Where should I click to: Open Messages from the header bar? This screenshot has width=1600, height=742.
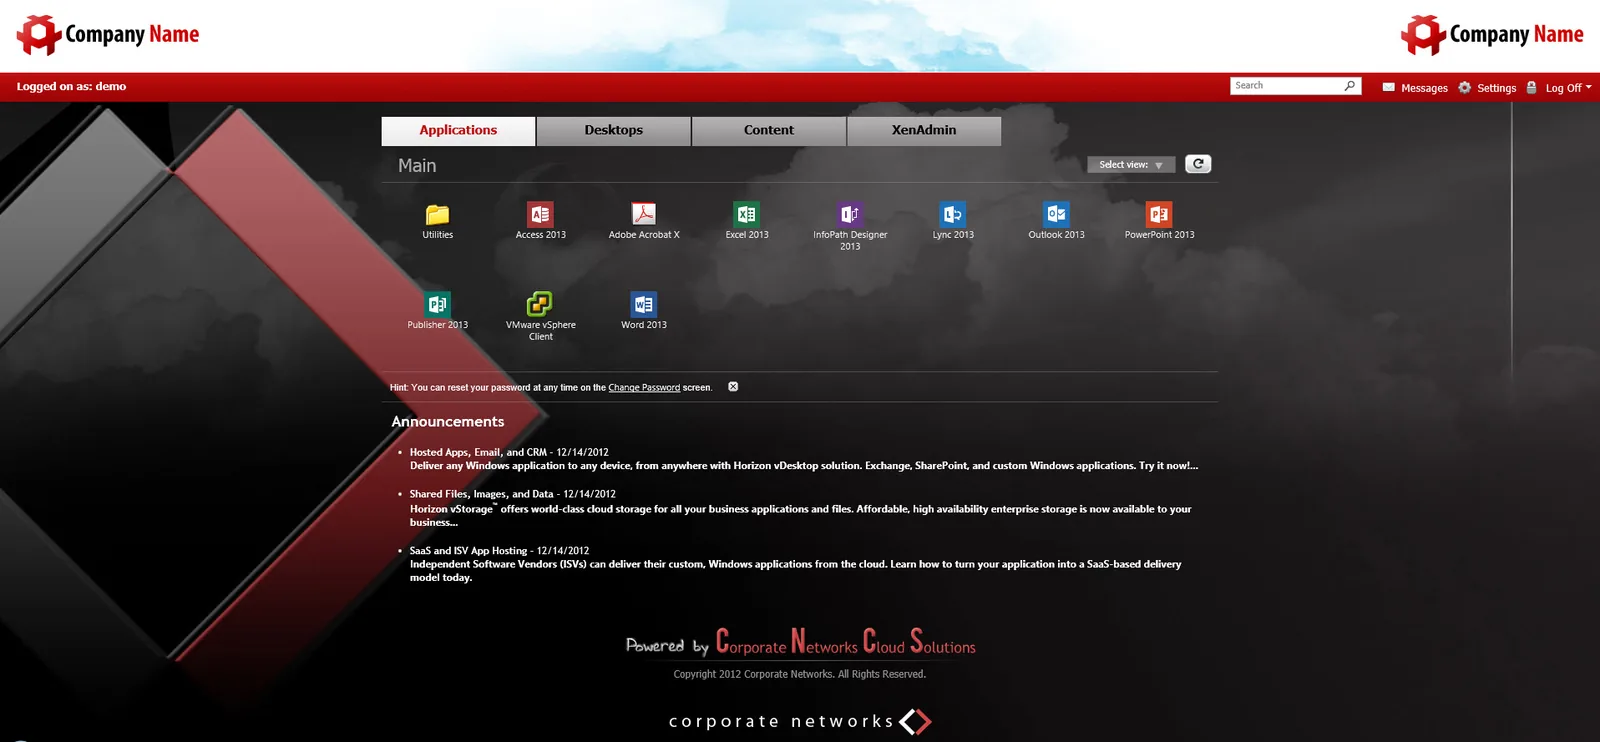[x=1415, y=88]
